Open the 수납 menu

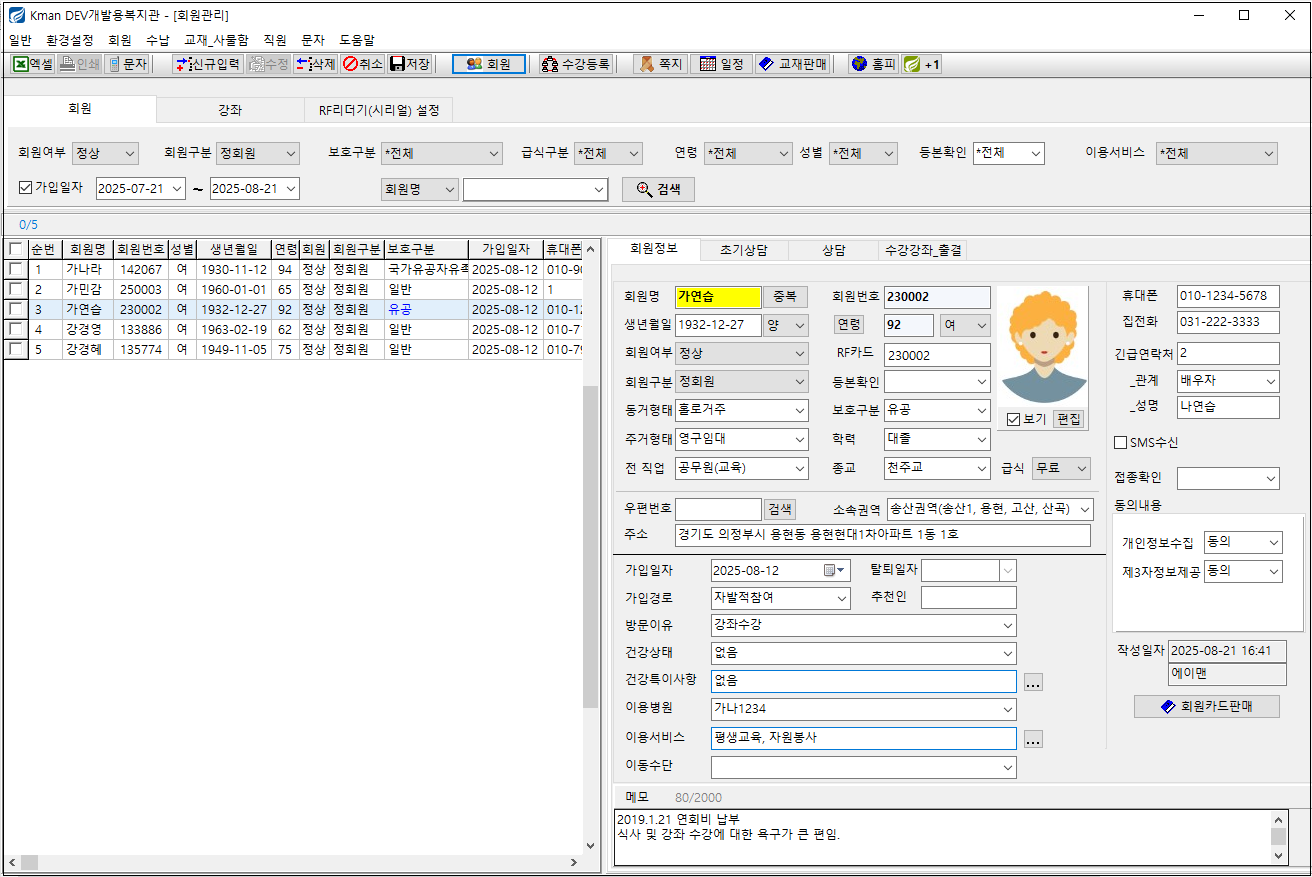coord(157,40)
